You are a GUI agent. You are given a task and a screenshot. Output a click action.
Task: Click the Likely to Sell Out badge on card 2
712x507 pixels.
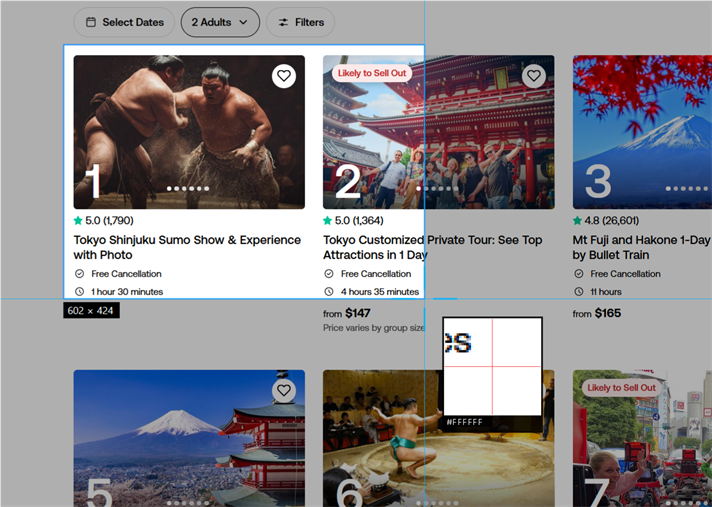[371, 73]
